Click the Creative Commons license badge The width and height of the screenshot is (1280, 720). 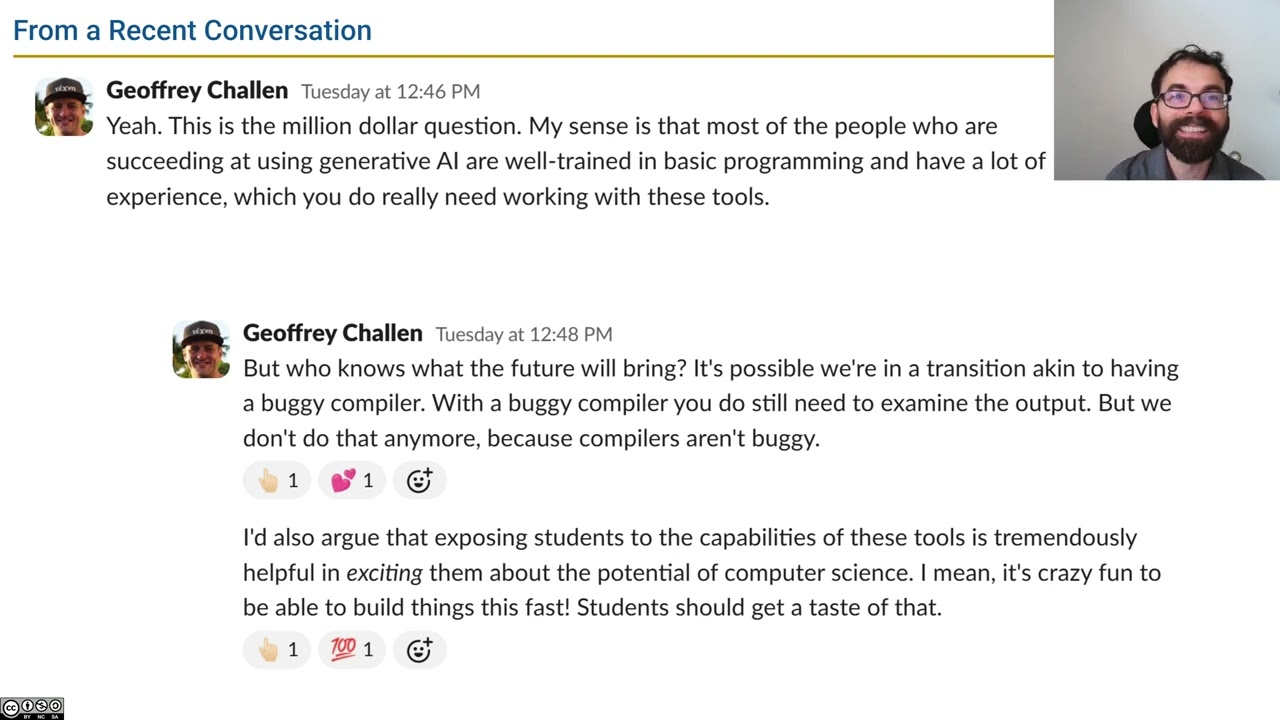(32, 709)
